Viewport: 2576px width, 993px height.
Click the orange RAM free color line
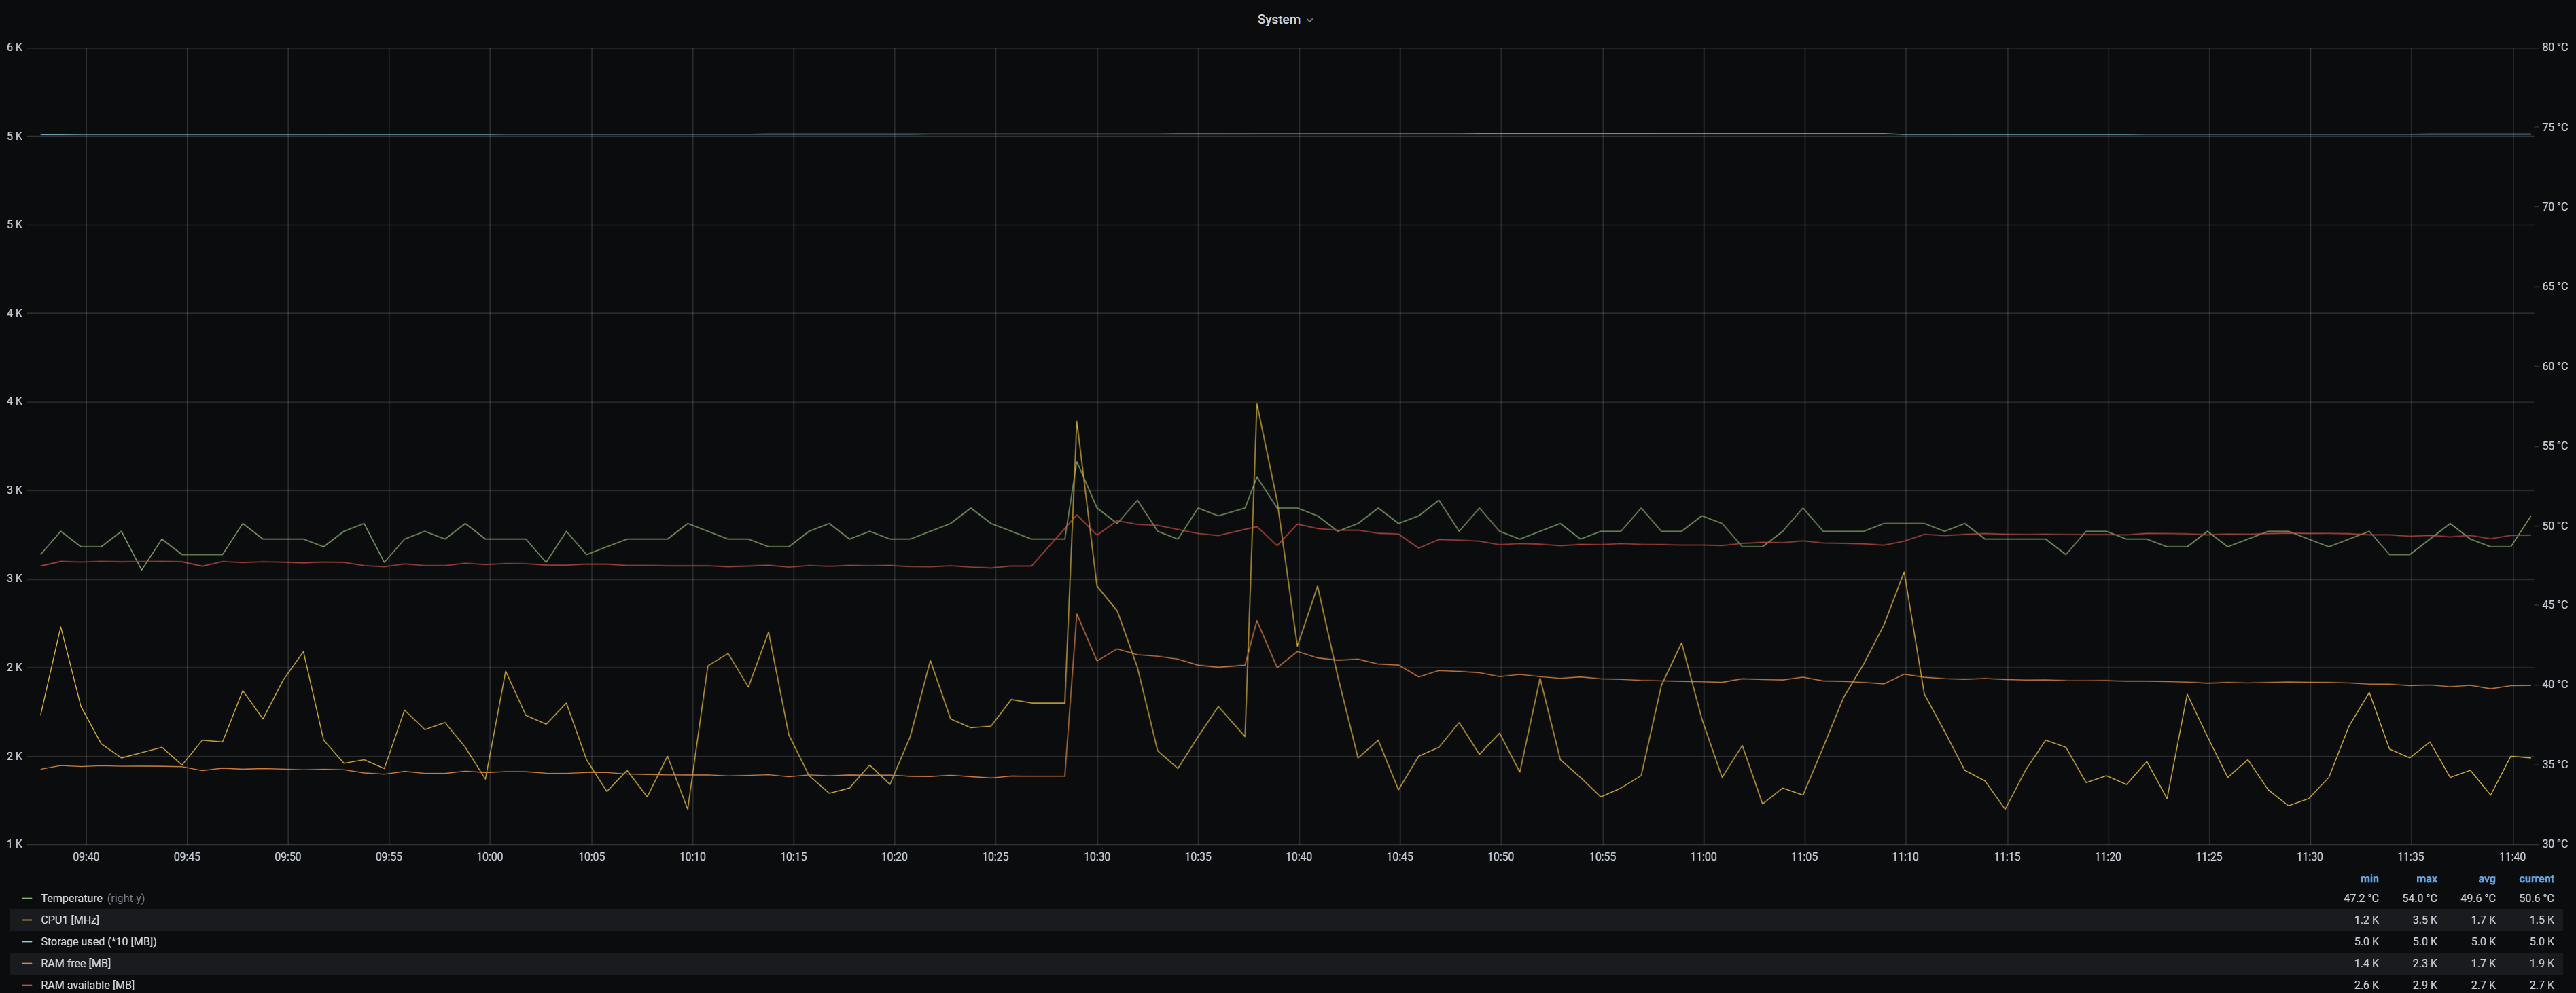point(27,964)
